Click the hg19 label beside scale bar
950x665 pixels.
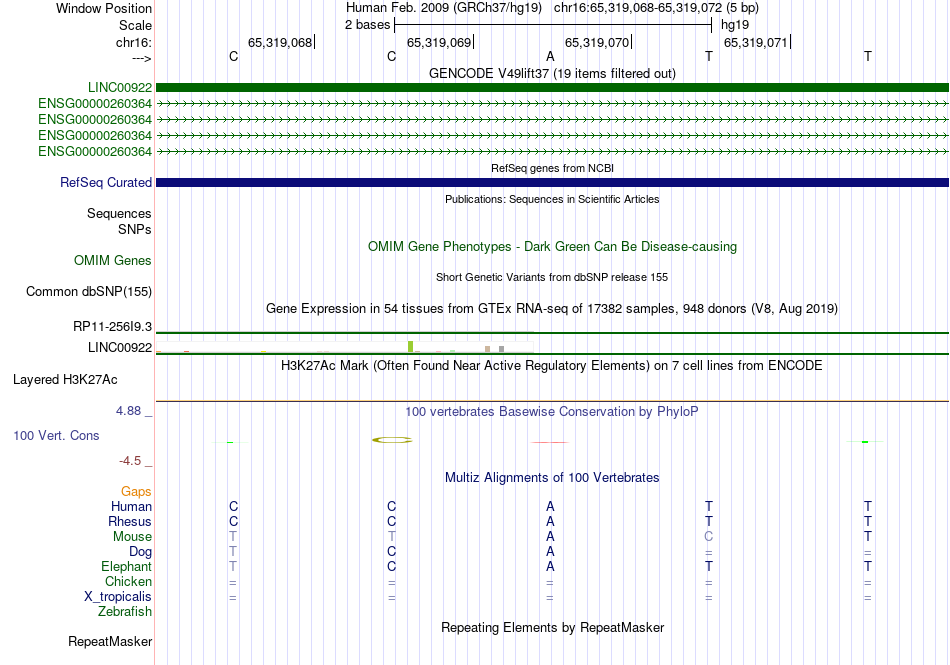tap(734, 25)
